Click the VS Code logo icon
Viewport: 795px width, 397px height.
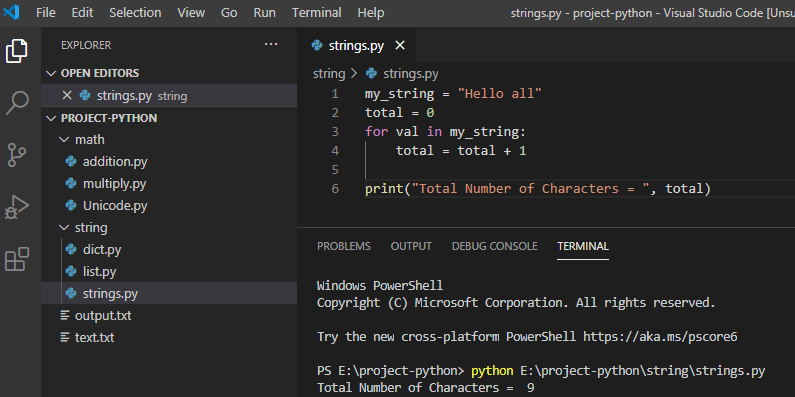(x=11, y=12)
